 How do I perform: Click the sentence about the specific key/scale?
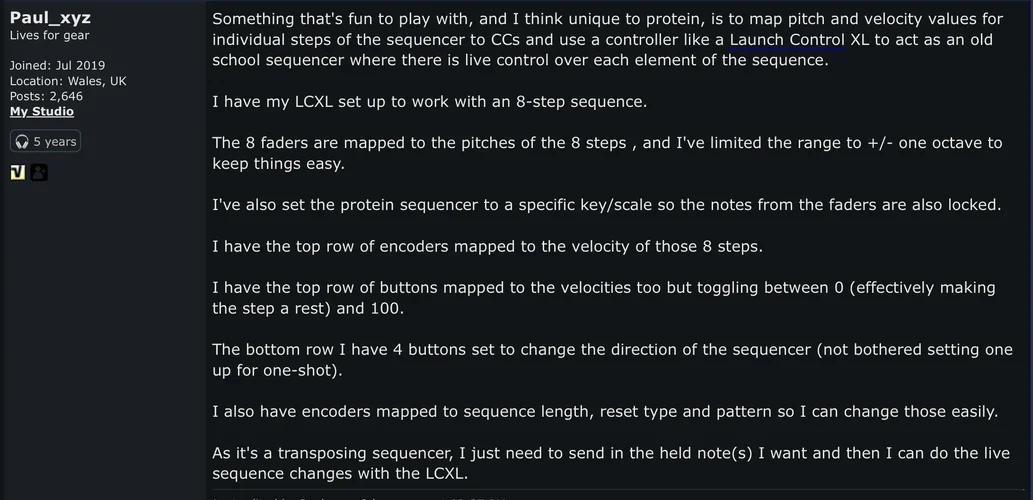[606, 205]
